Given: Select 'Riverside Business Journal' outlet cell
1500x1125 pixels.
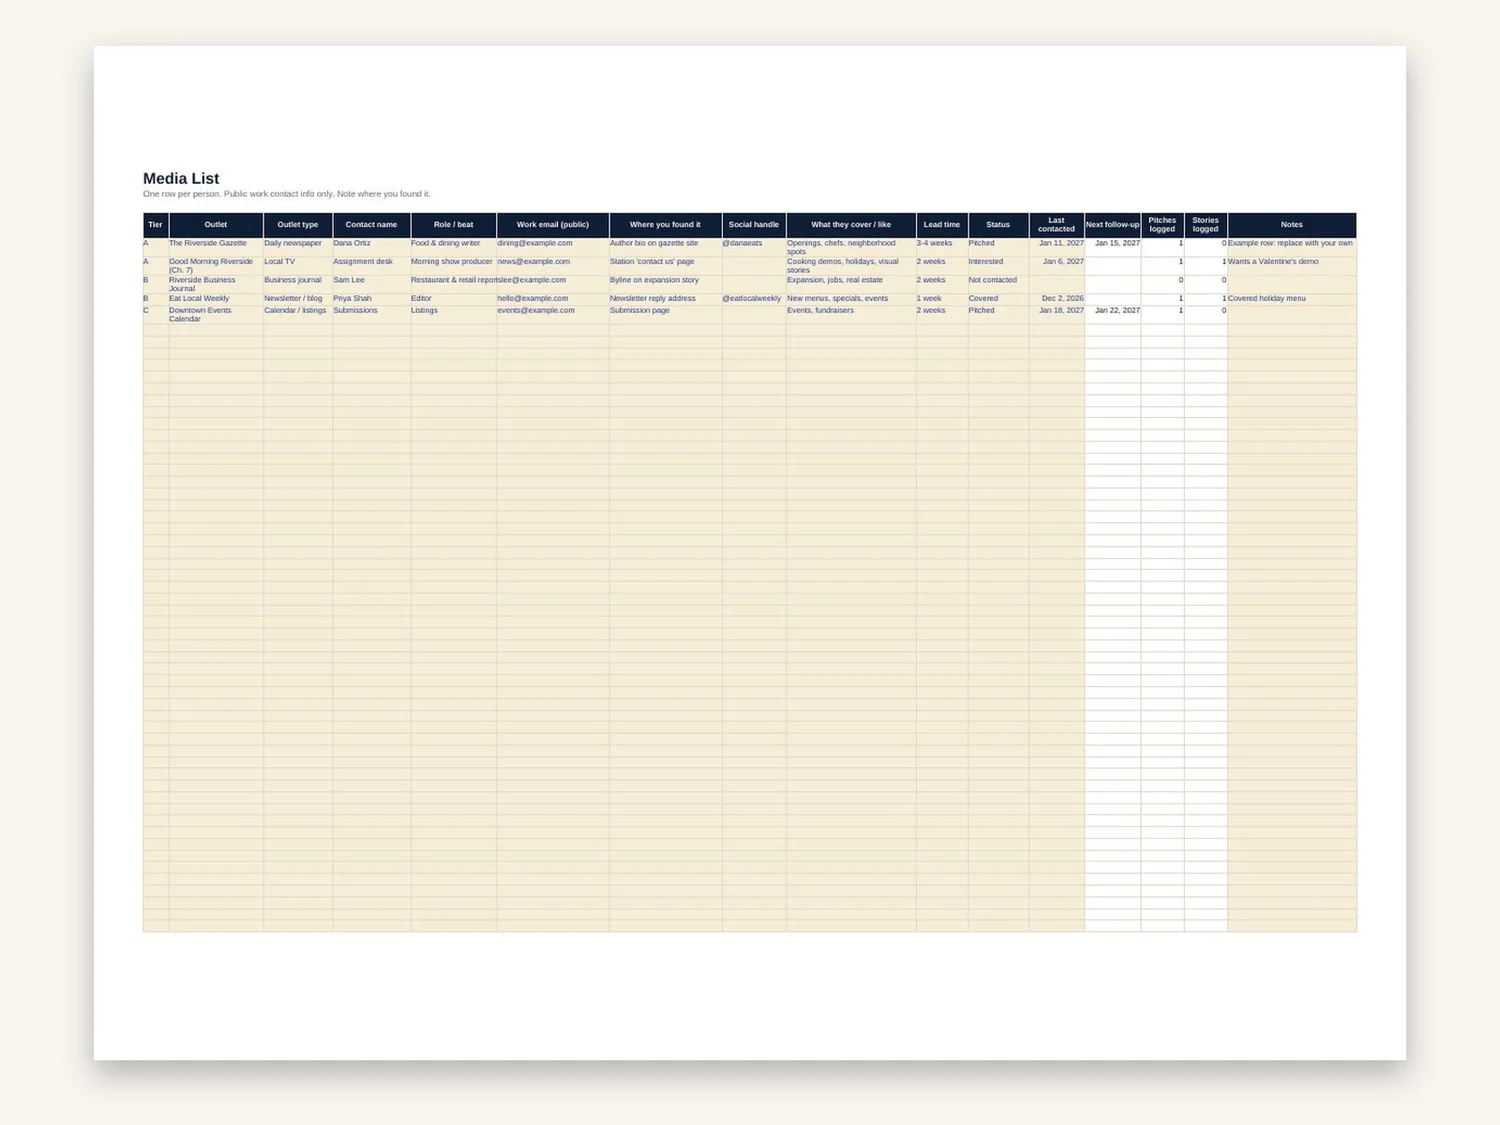Looking at the screenshot, I should [216, 284].
